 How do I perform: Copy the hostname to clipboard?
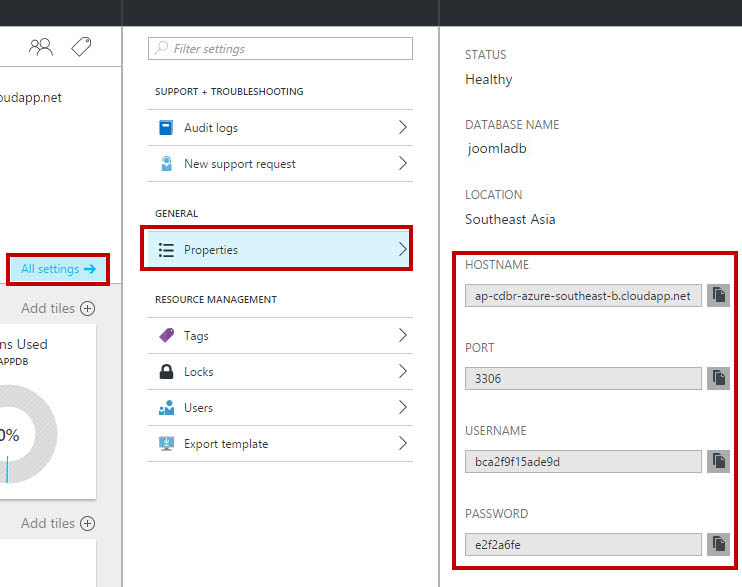718,295
